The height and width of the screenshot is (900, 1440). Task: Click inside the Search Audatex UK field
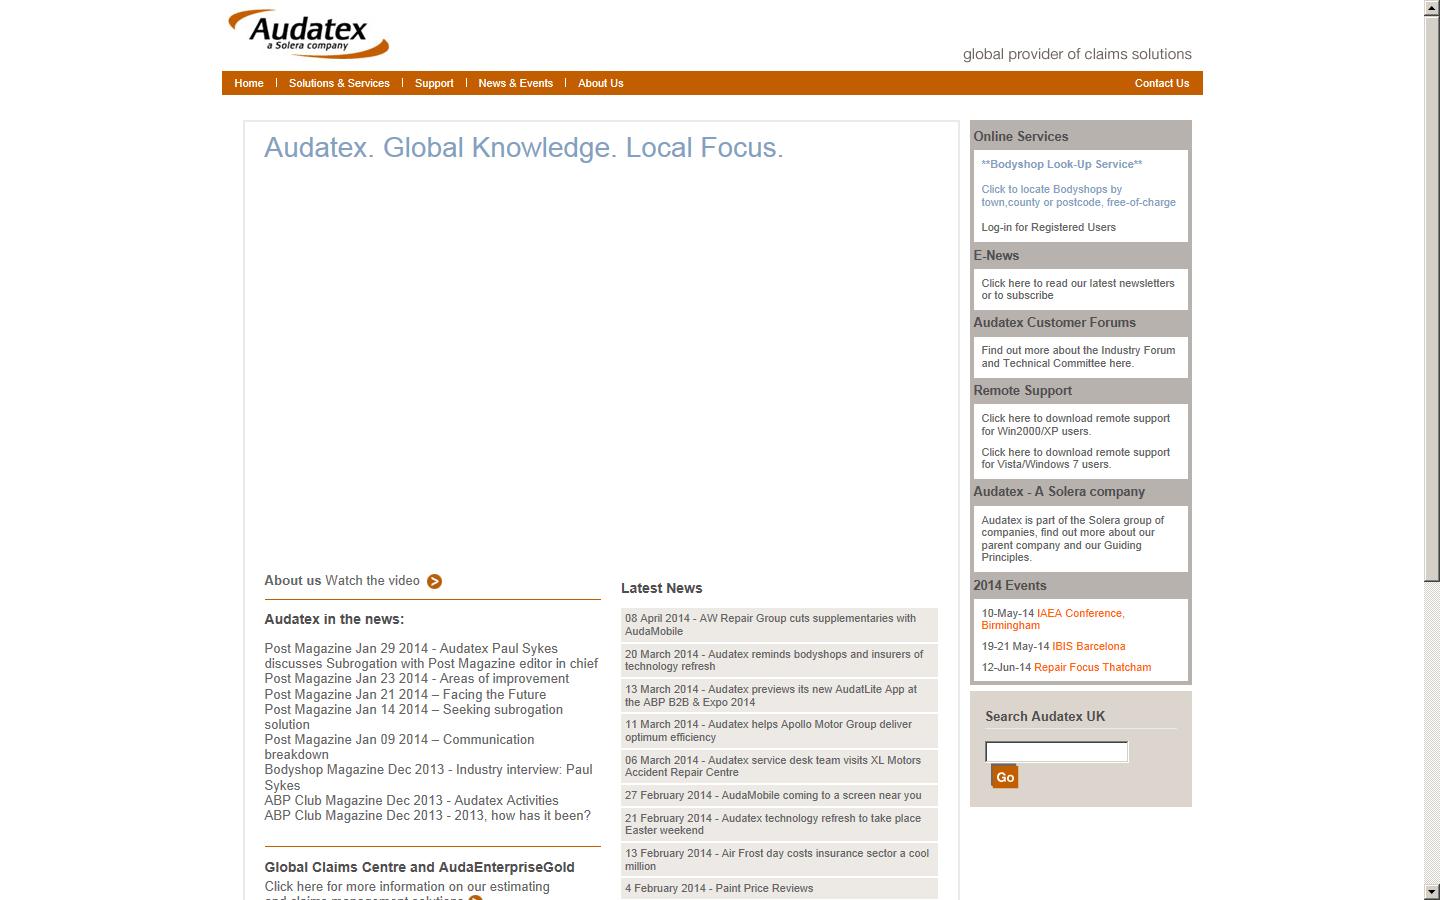point(1056,751)
